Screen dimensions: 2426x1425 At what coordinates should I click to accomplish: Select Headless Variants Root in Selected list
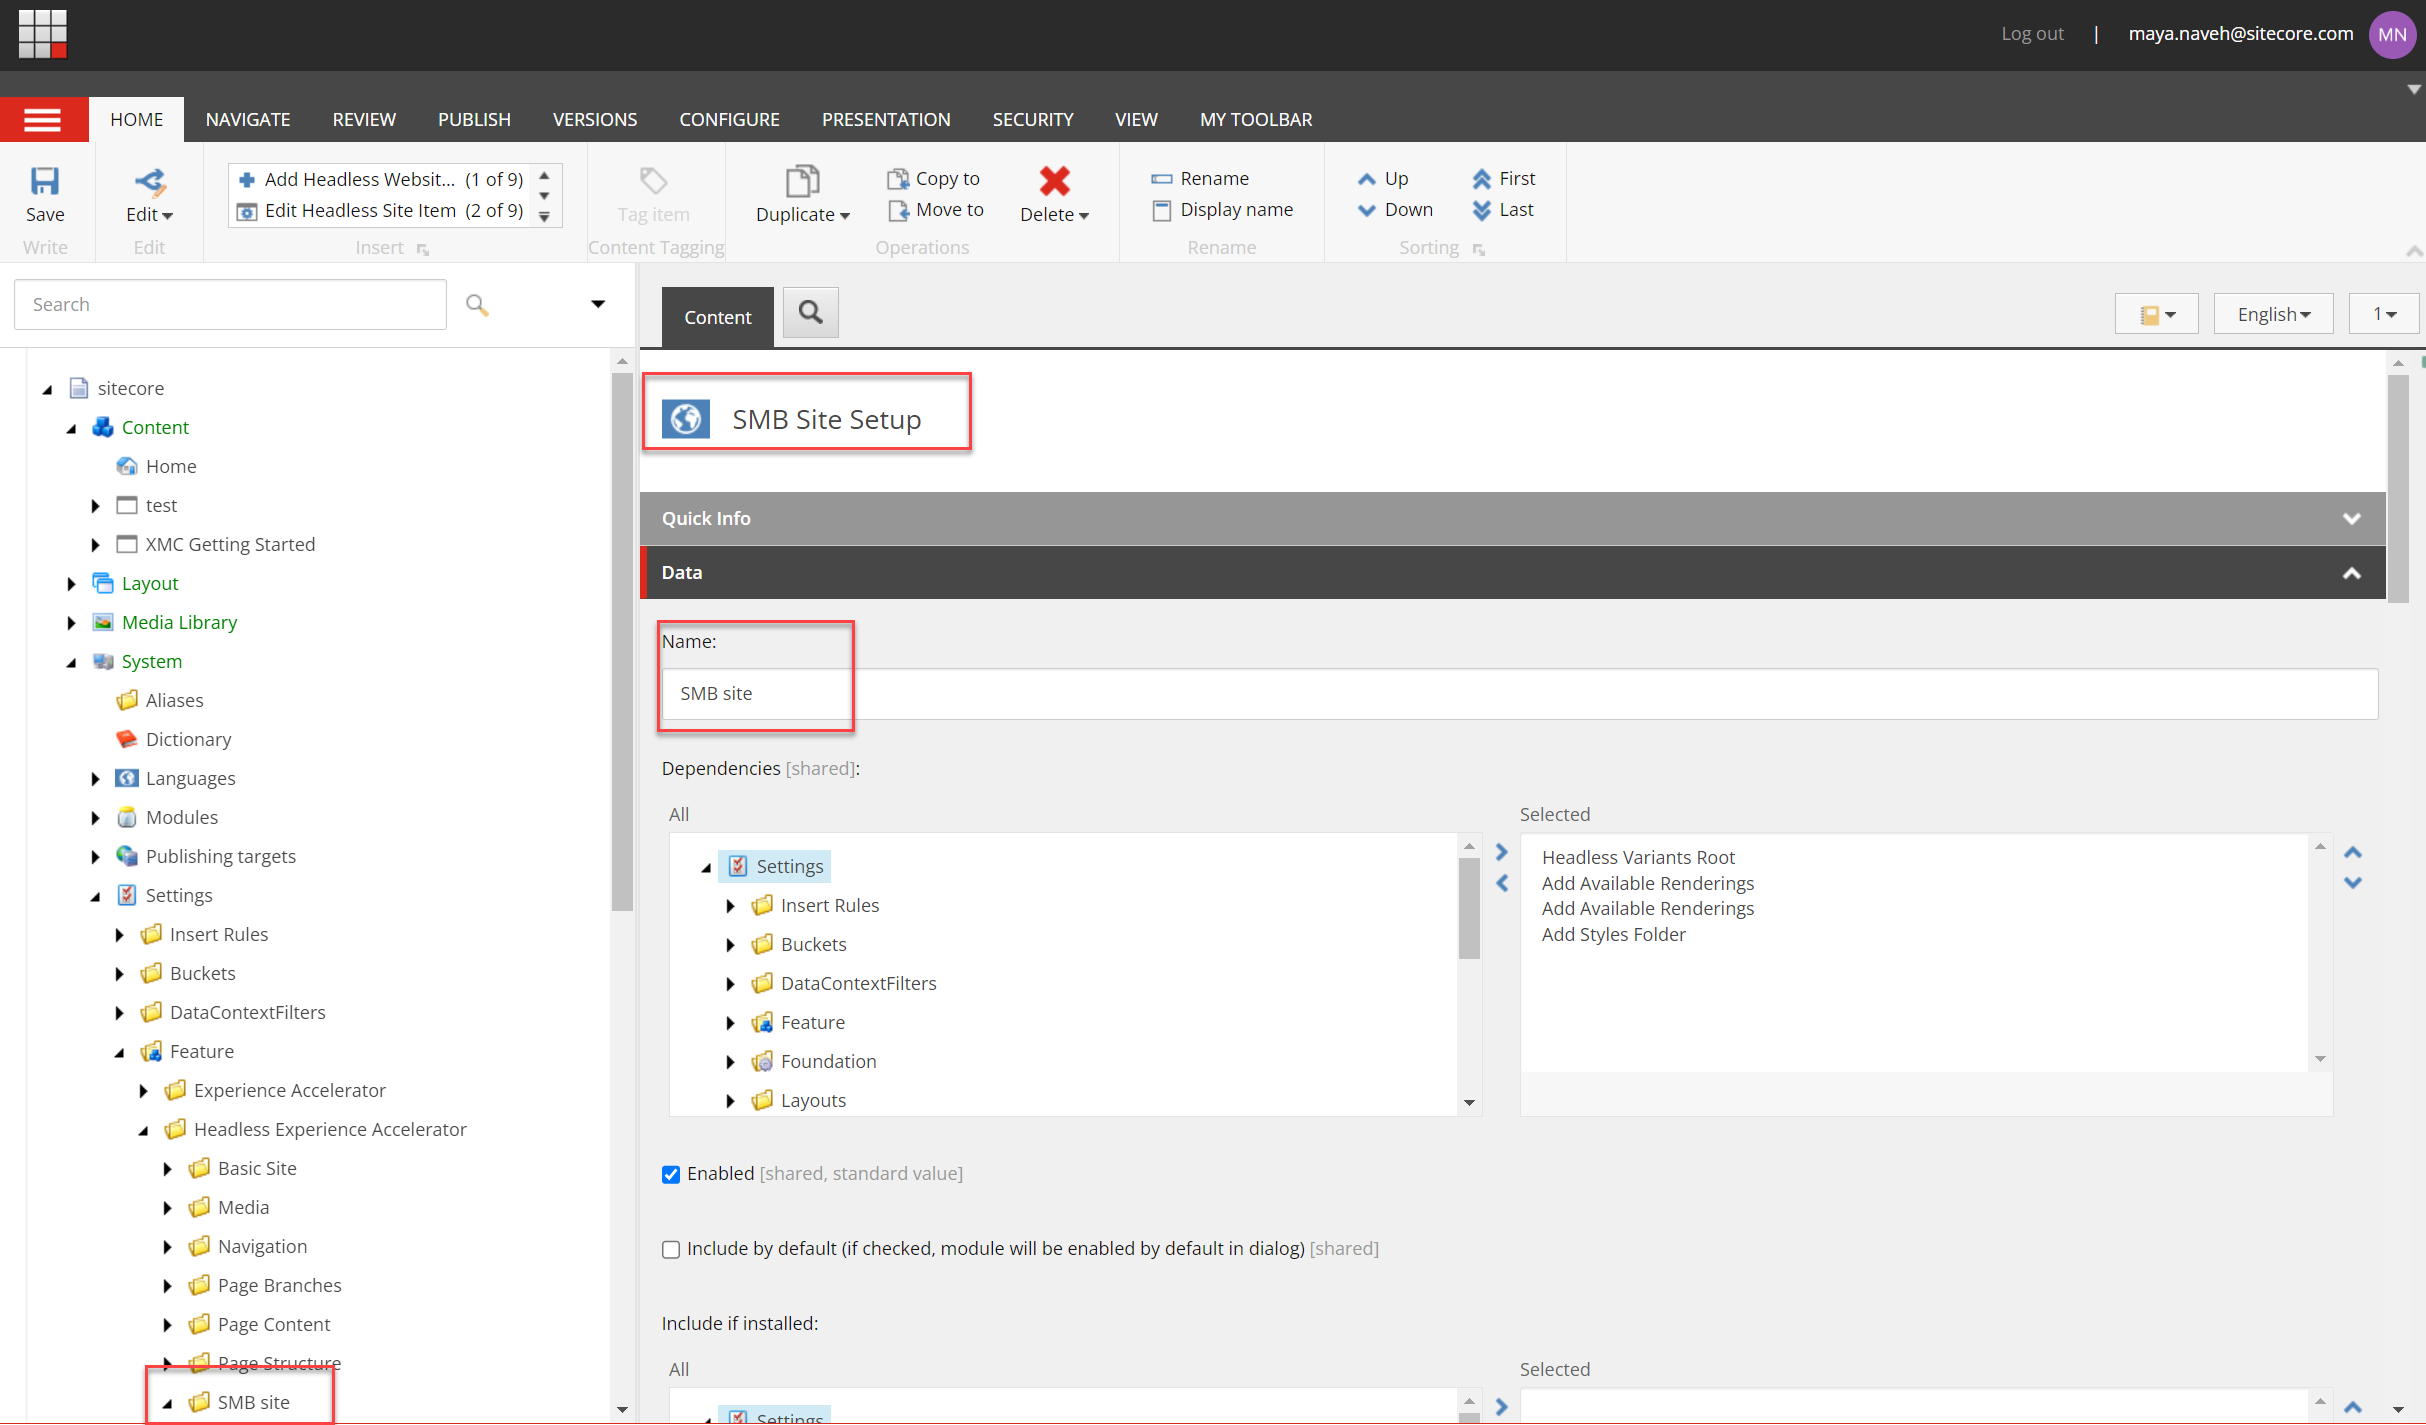point(1638,857)
